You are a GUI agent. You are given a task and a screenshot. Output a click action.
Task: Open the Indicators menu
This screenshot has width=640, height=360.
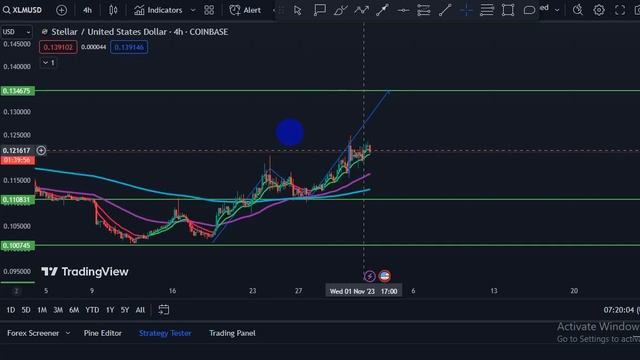pos(158,10)
